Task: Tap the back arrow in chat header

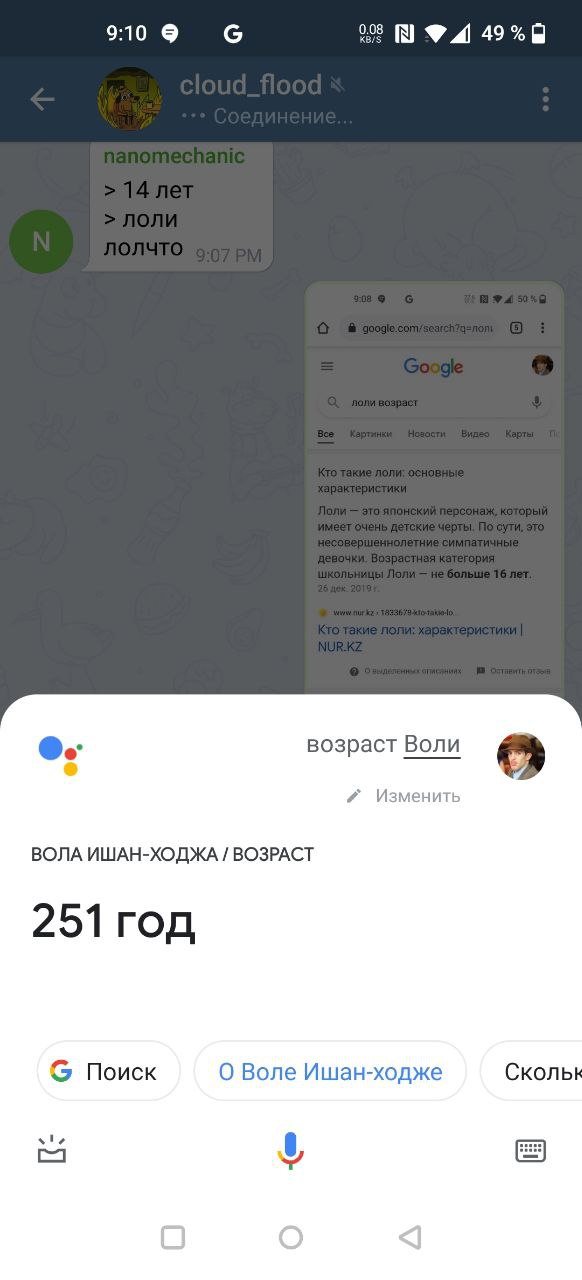Action: point(42,99)
